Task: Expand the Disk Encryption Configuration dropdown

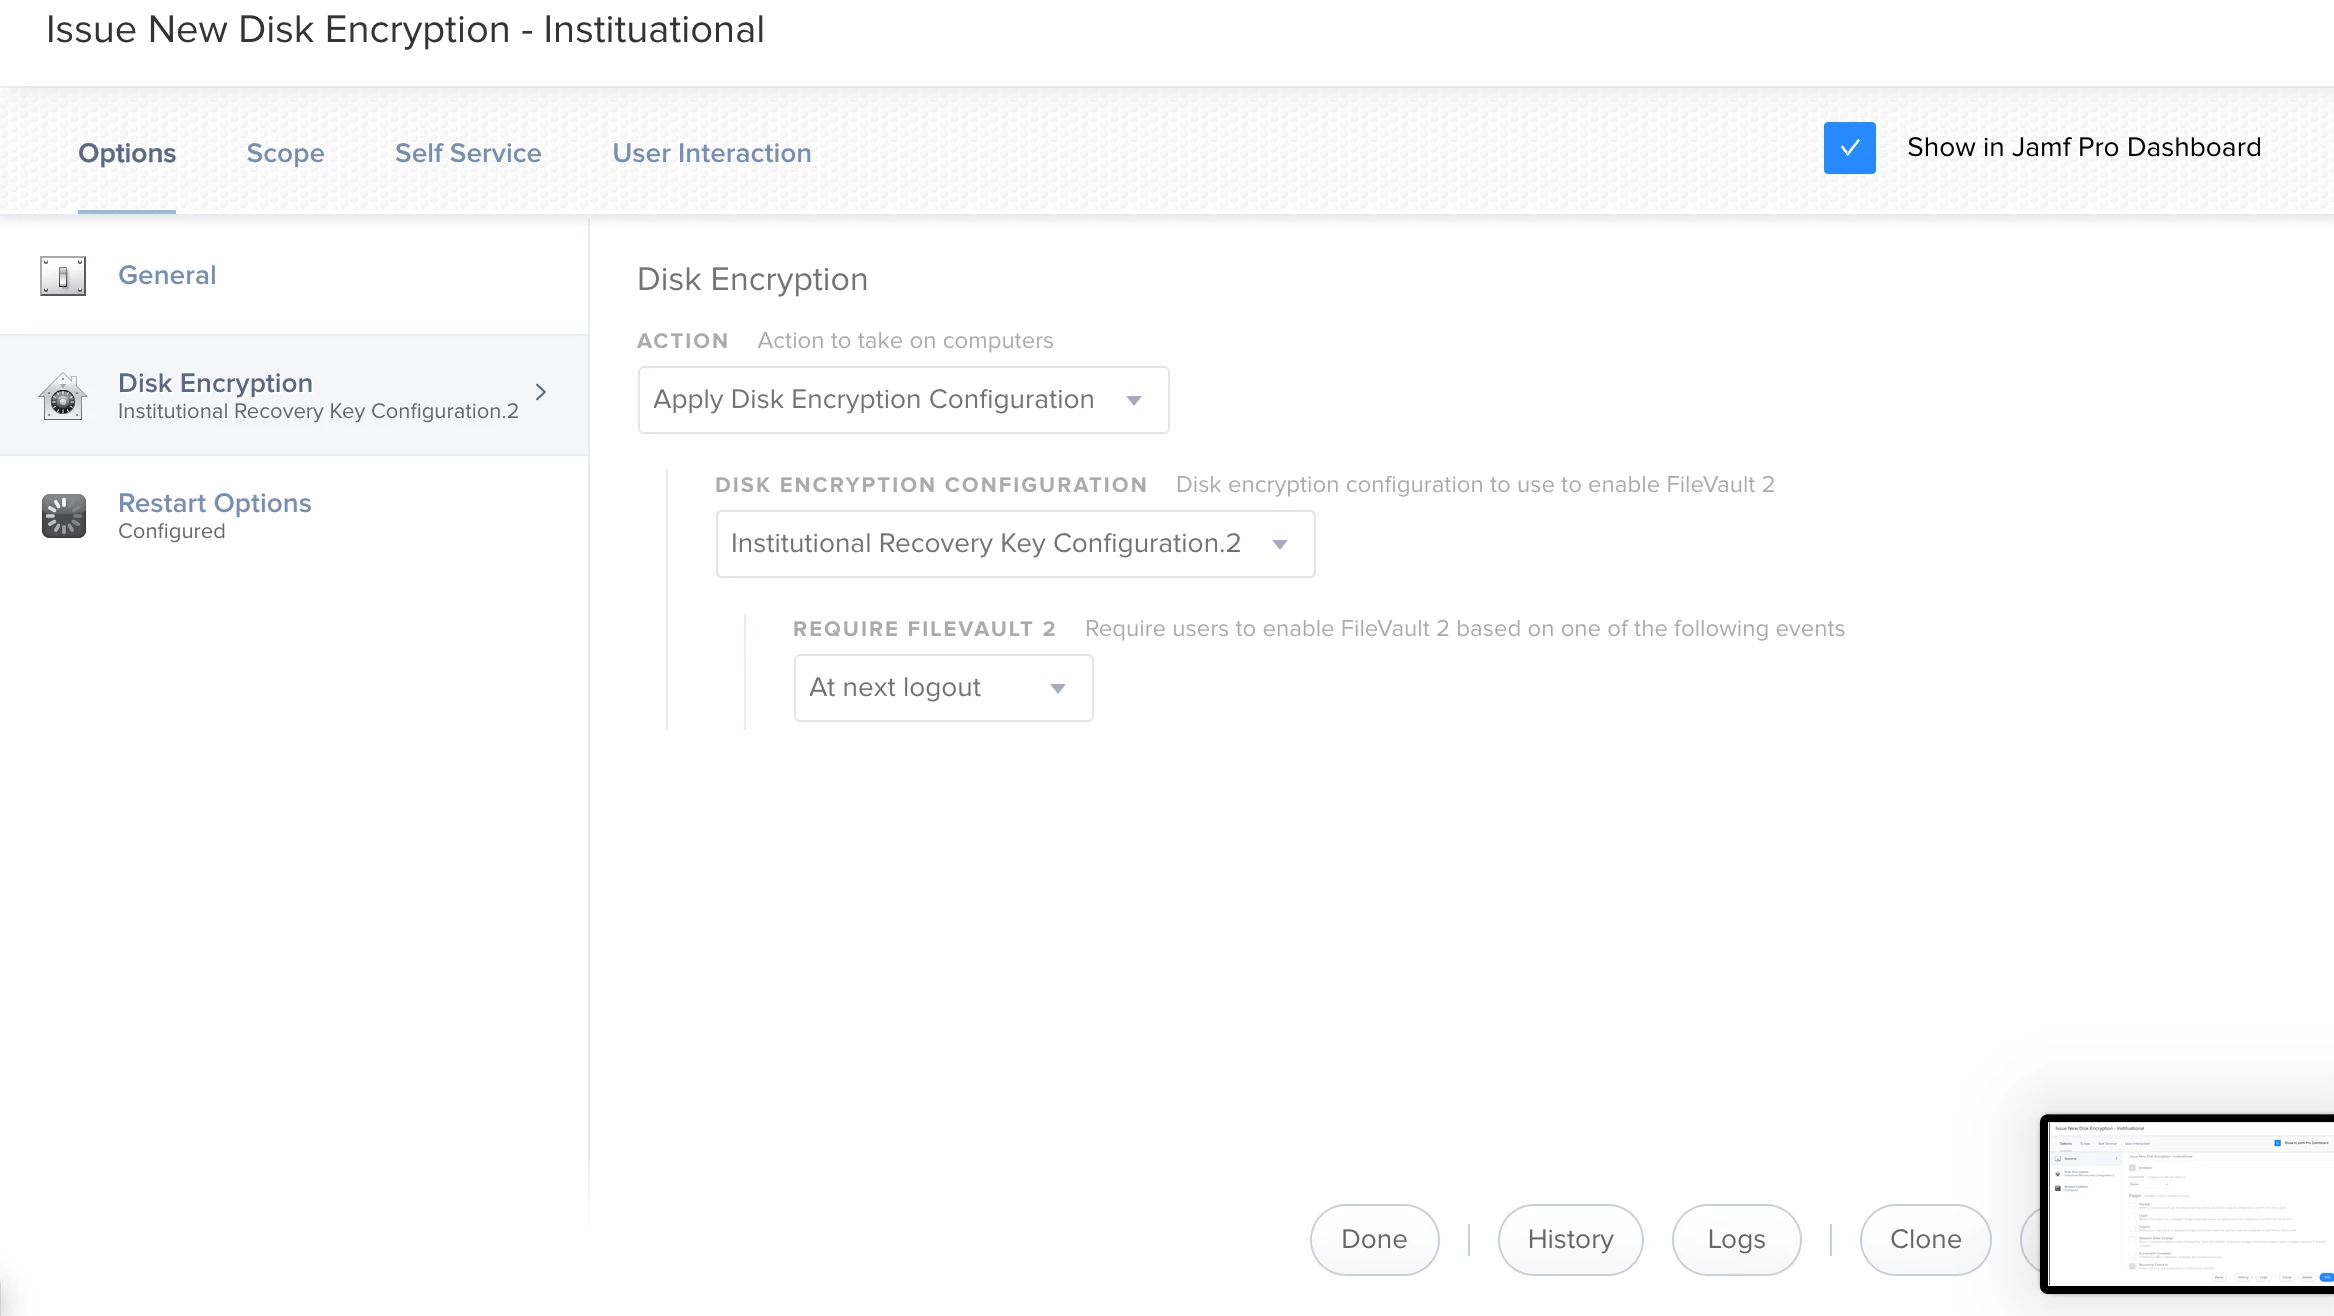Action: 1014,544
